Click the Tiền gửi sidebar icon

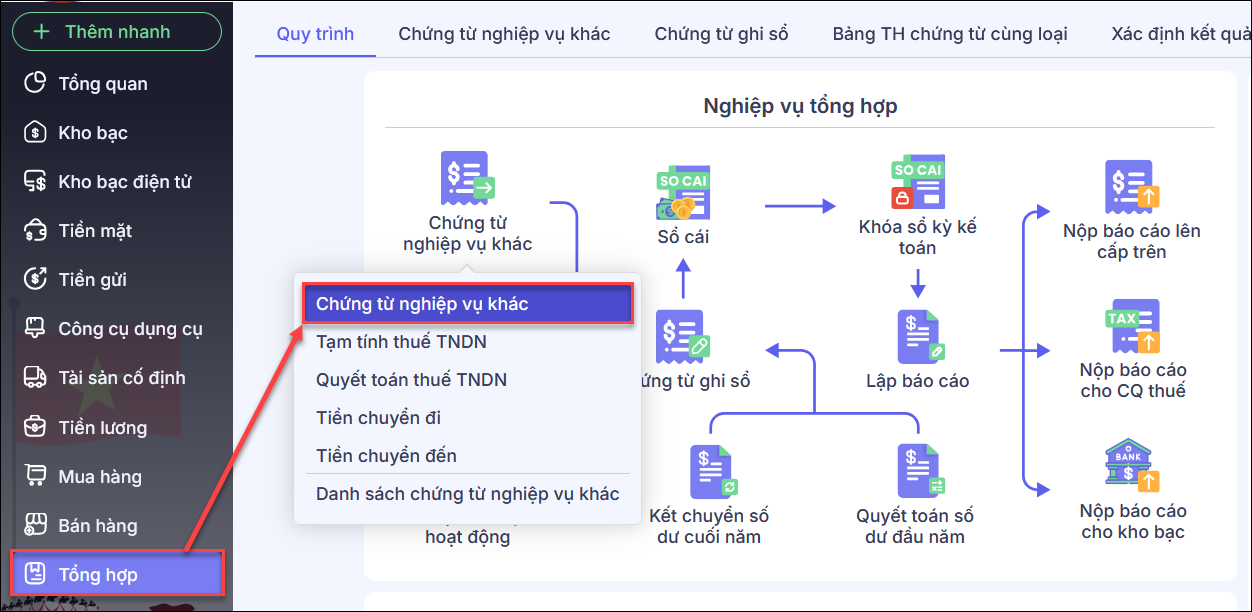(35, 279)
